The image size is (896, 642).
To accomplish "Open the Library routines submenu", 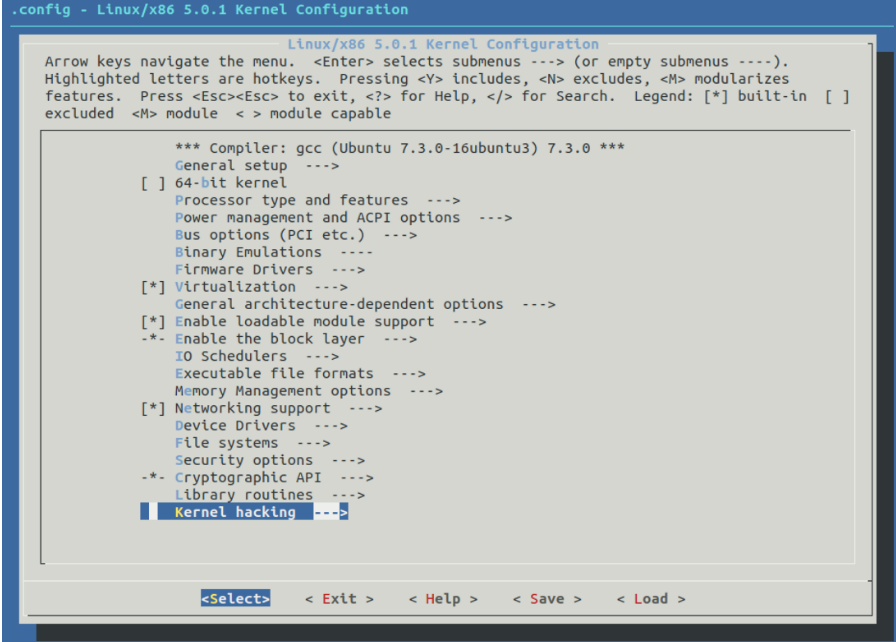I will pos(270,495).
